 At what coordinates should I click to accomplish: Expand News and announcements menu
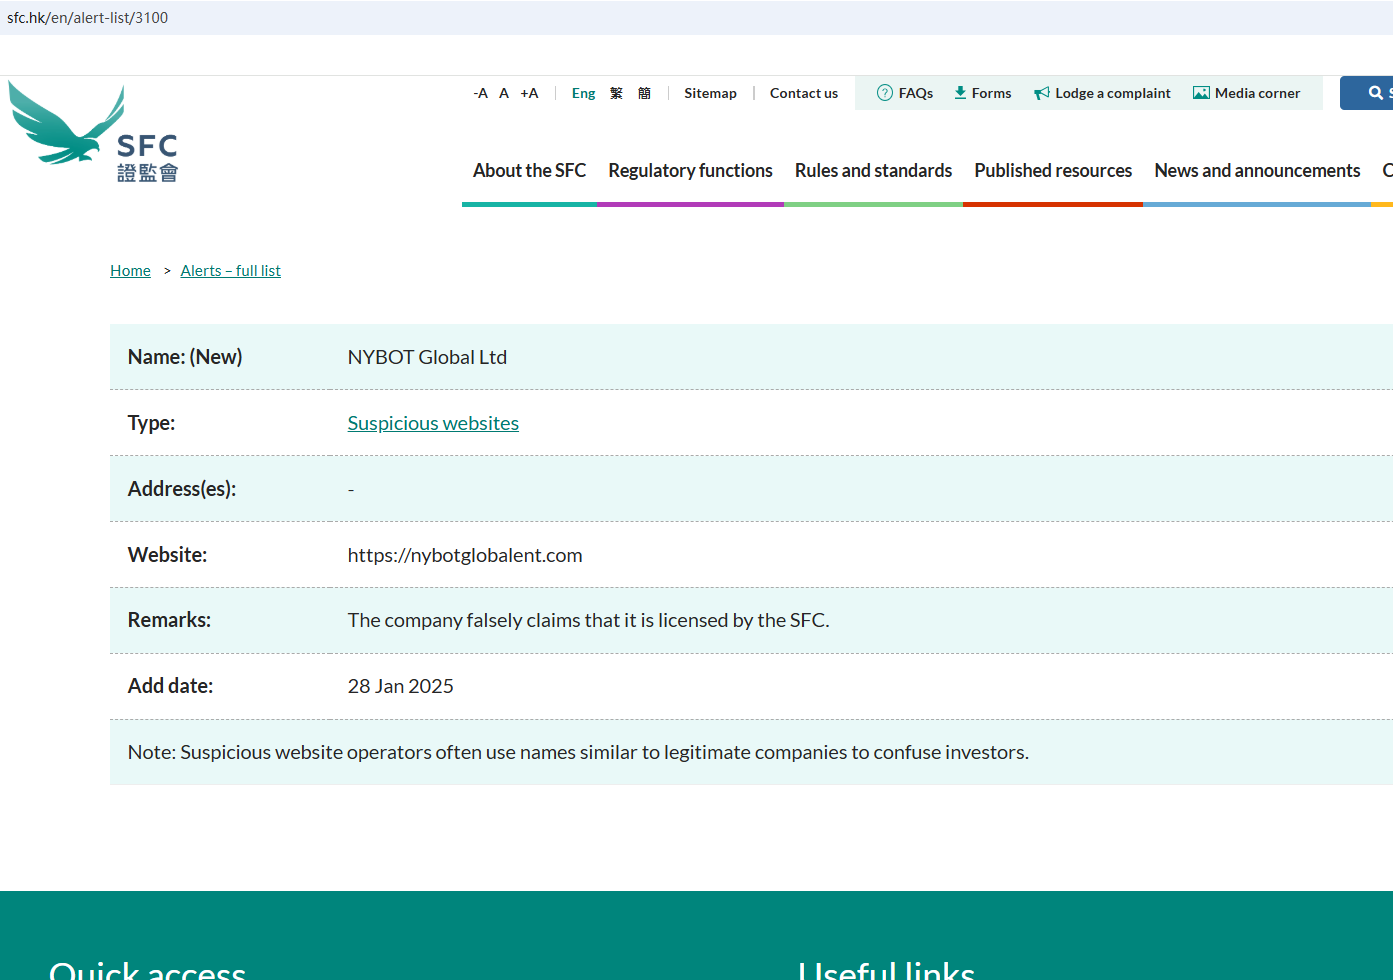click(1257, 171)
